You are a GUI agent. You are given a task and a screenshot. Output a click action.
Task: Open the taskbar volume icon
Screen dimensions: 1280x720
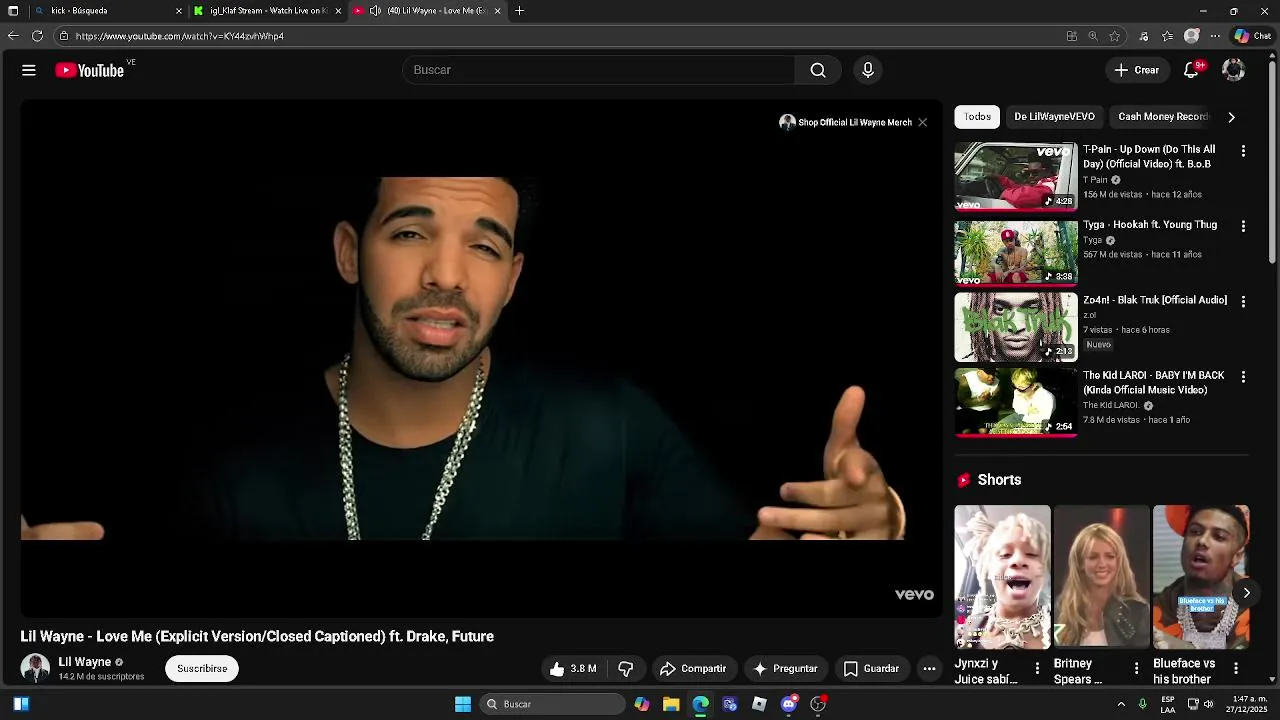(x=1208, y=704)
